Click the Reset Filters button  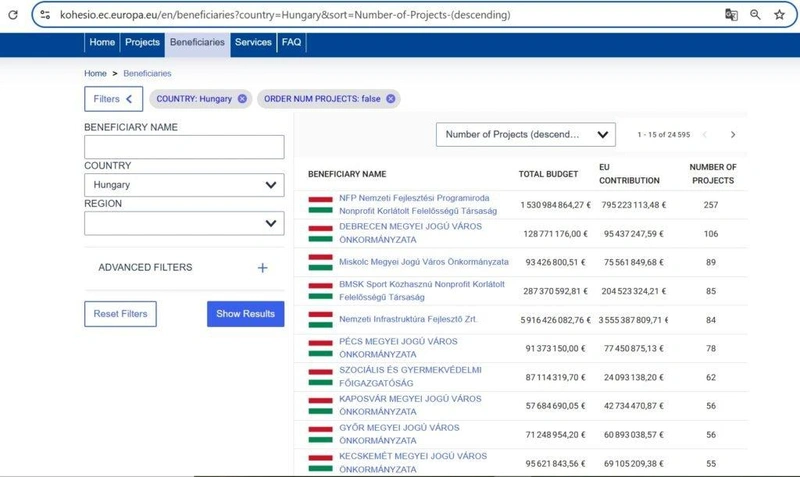click(120, 314)
